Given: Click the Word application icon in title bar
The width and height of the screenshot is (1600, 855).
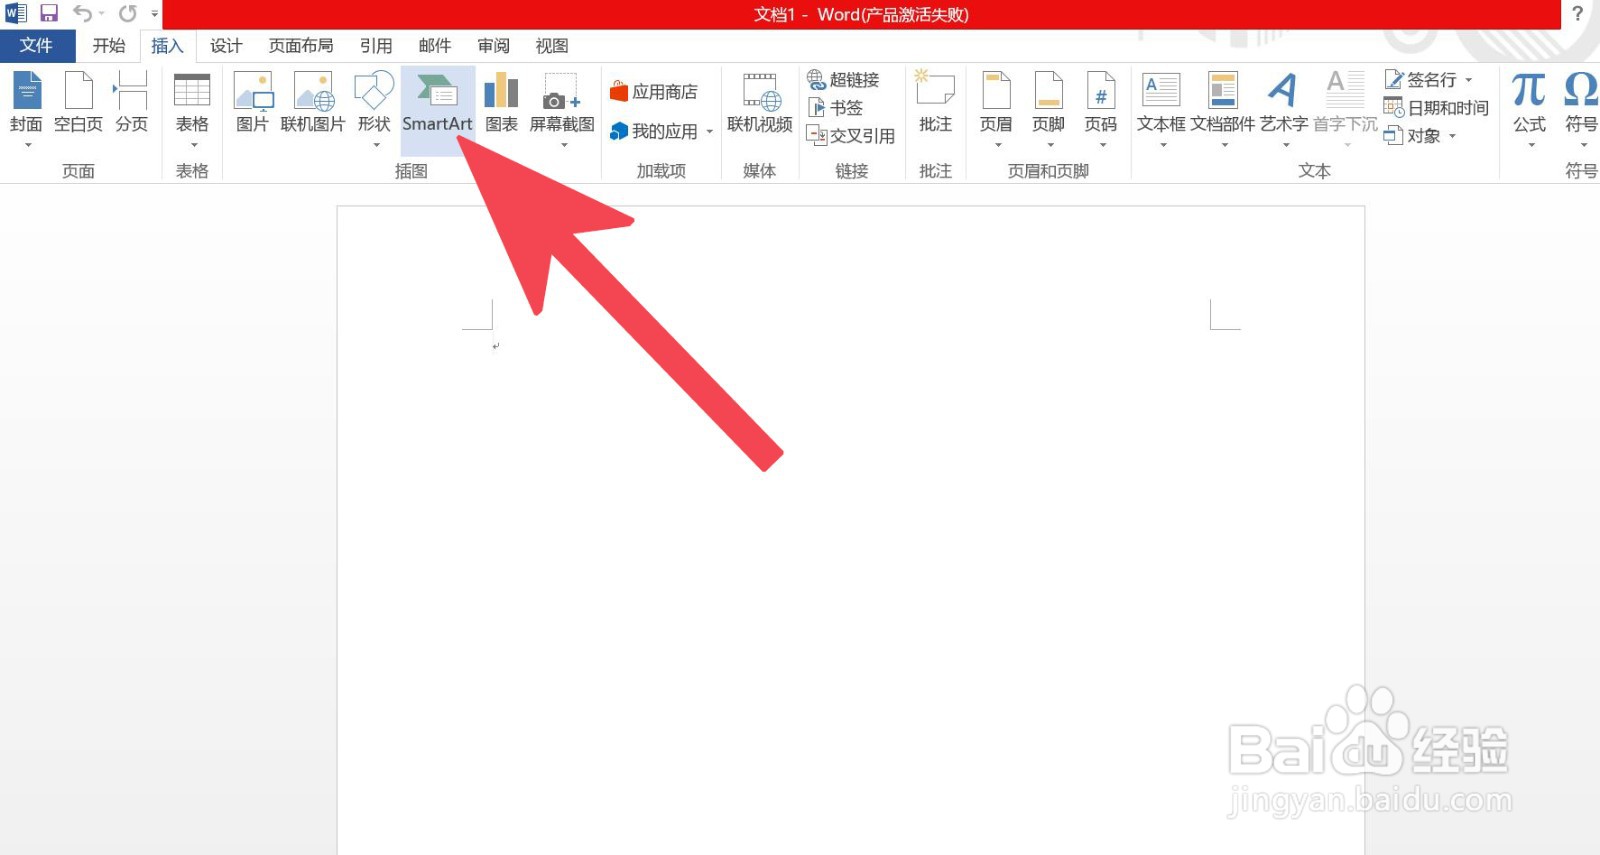Looking at the screenshot, I should click(16, 14).
